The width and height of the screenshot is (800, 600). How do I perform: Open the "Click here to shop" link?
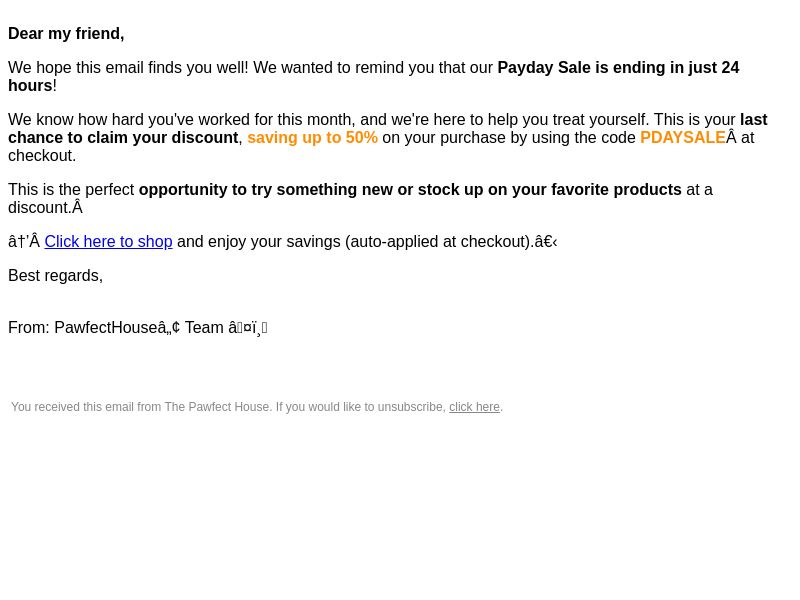pyautogui.click(x=108, y=241)
